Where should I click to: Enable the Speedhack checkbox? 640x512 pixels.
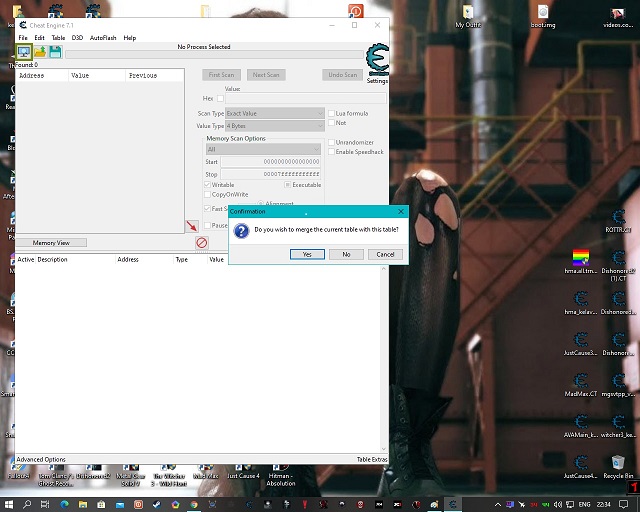331,151
